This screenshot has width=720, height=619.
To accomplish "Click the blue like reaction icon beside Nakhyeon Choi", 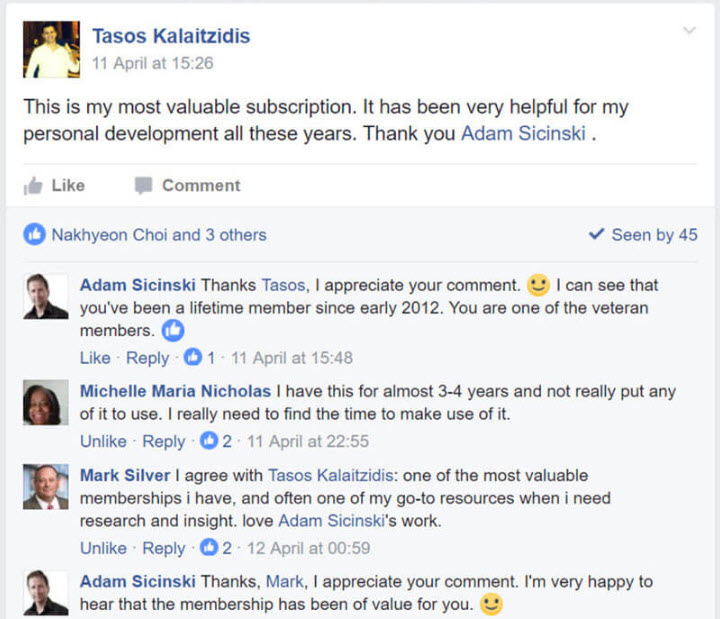I will coord(35,235).
